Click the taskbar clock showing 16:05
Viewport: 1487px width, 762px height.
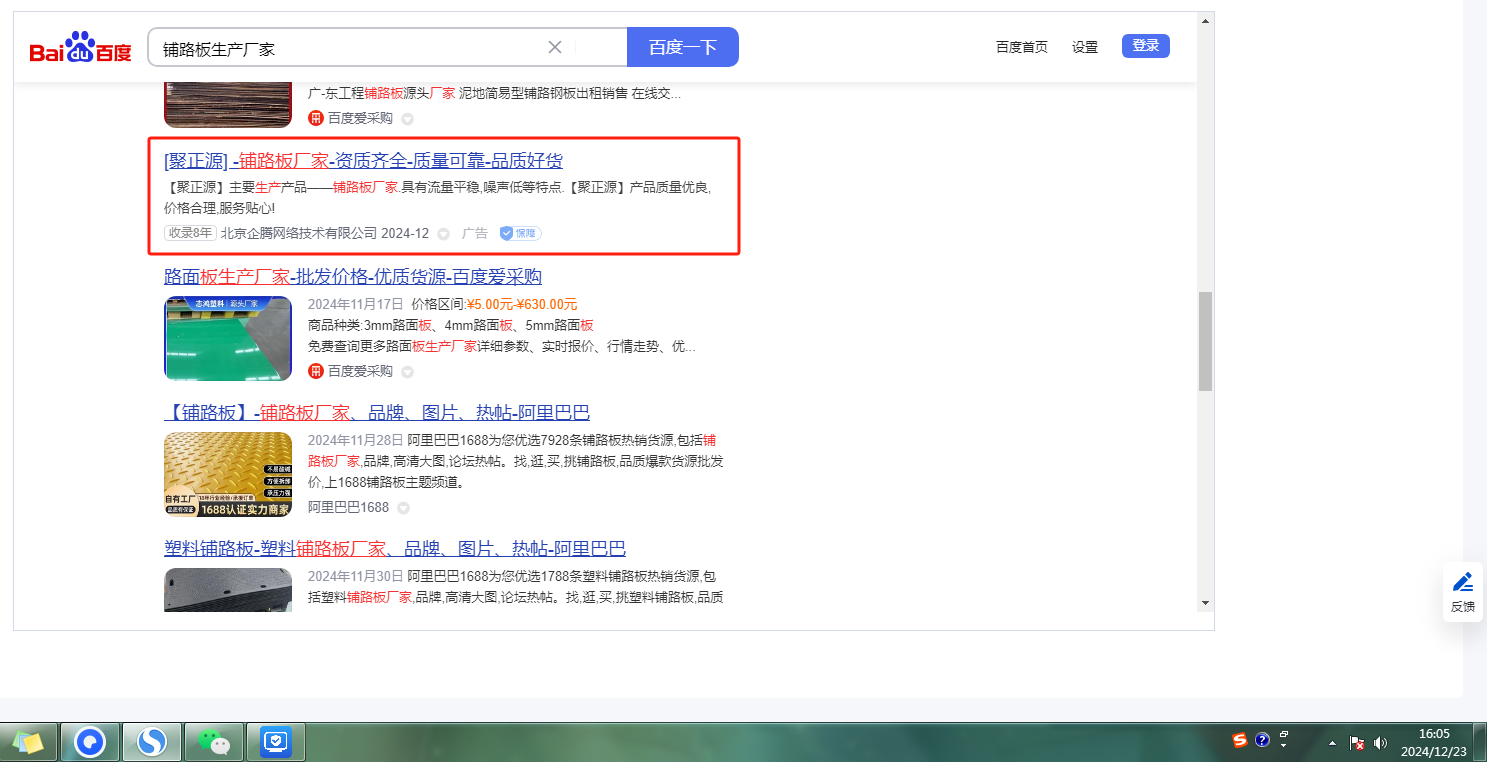tap(1434, 742)
